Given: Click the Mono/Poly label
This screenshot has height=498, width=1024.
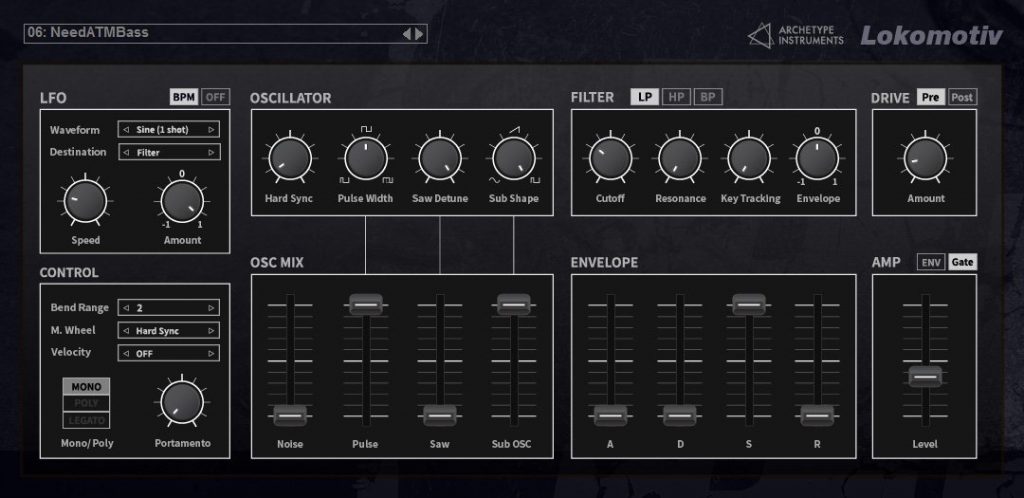Looking at the screenshot, I should (86, 443).
